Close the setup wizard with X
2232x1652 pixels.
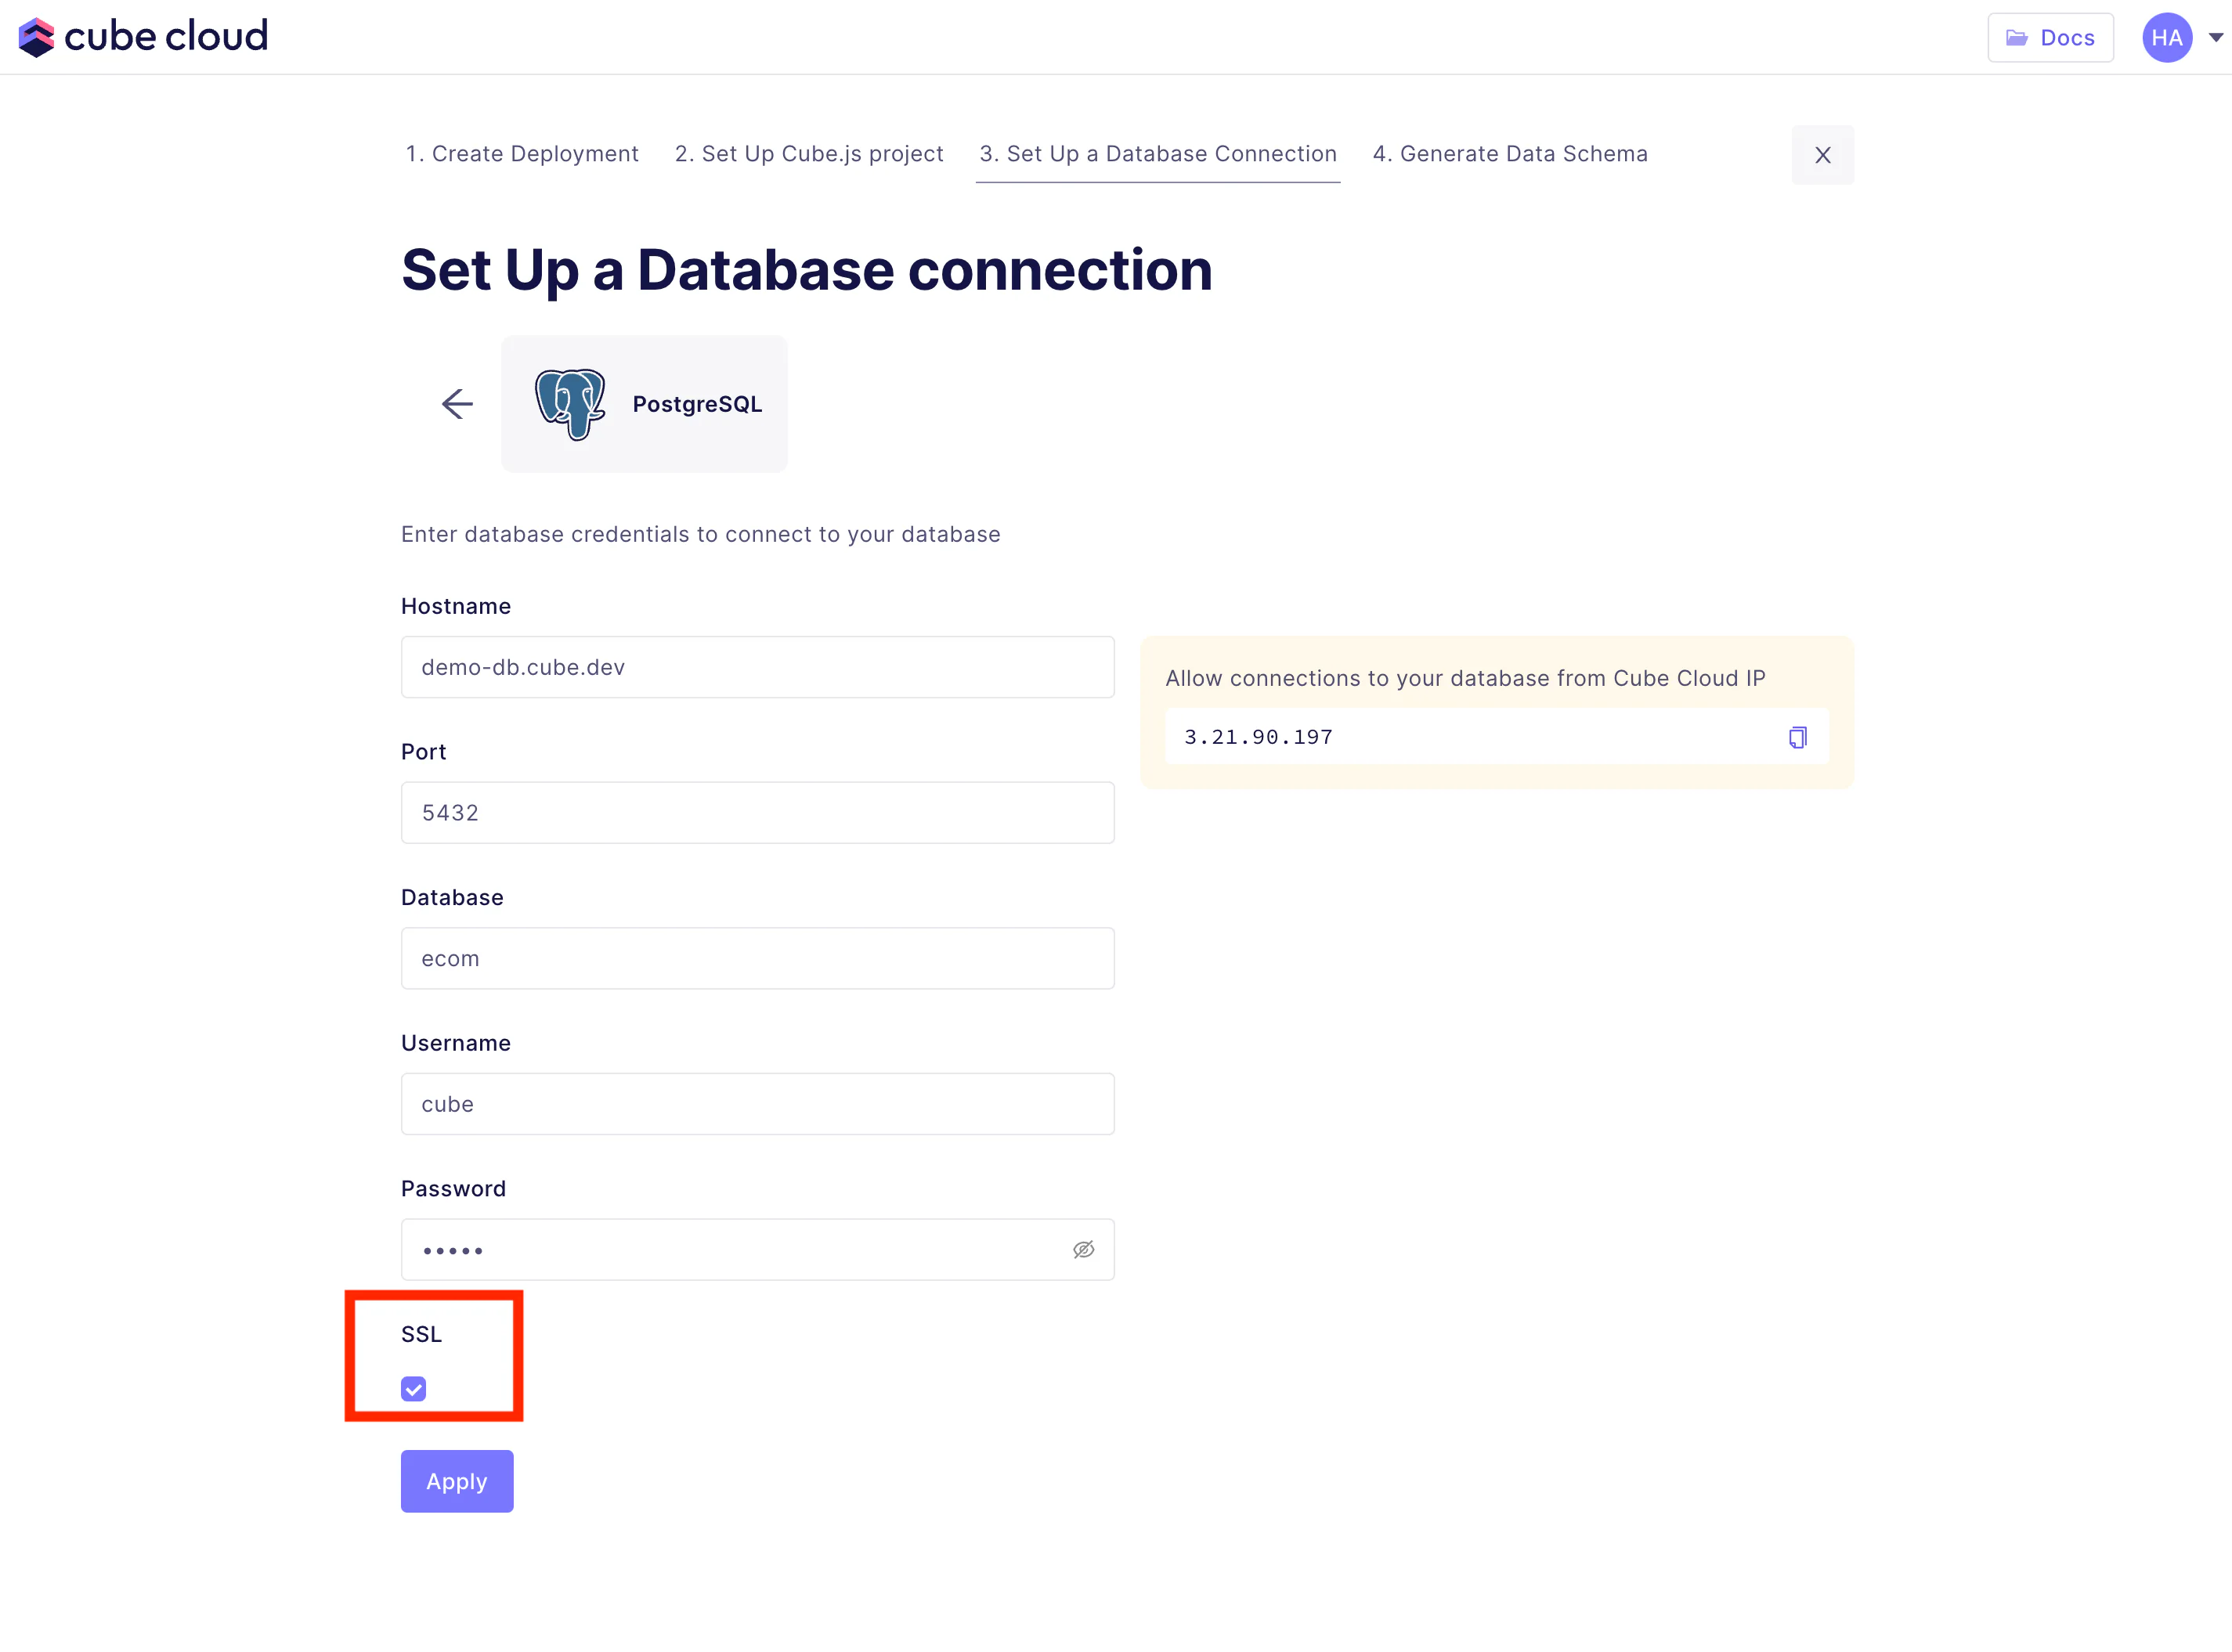click(x=1822, y=155)
